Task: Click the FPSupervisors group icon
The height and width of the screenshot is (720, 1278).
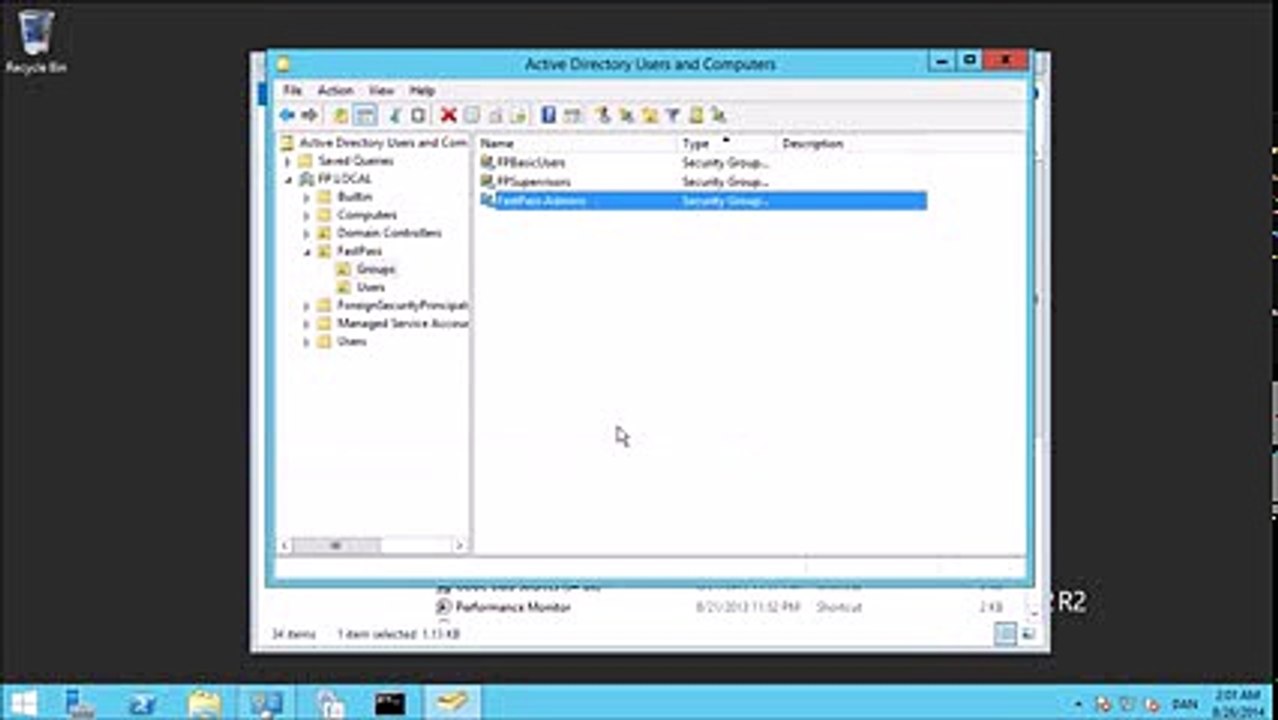Action: [487, 181]
